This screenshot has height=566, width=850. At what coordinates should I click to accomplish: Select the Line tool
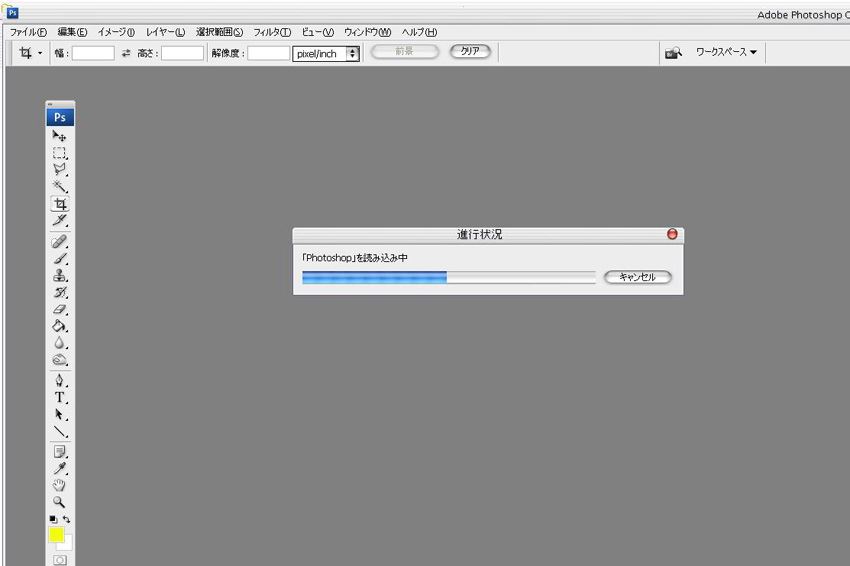[x=60, y=432]
